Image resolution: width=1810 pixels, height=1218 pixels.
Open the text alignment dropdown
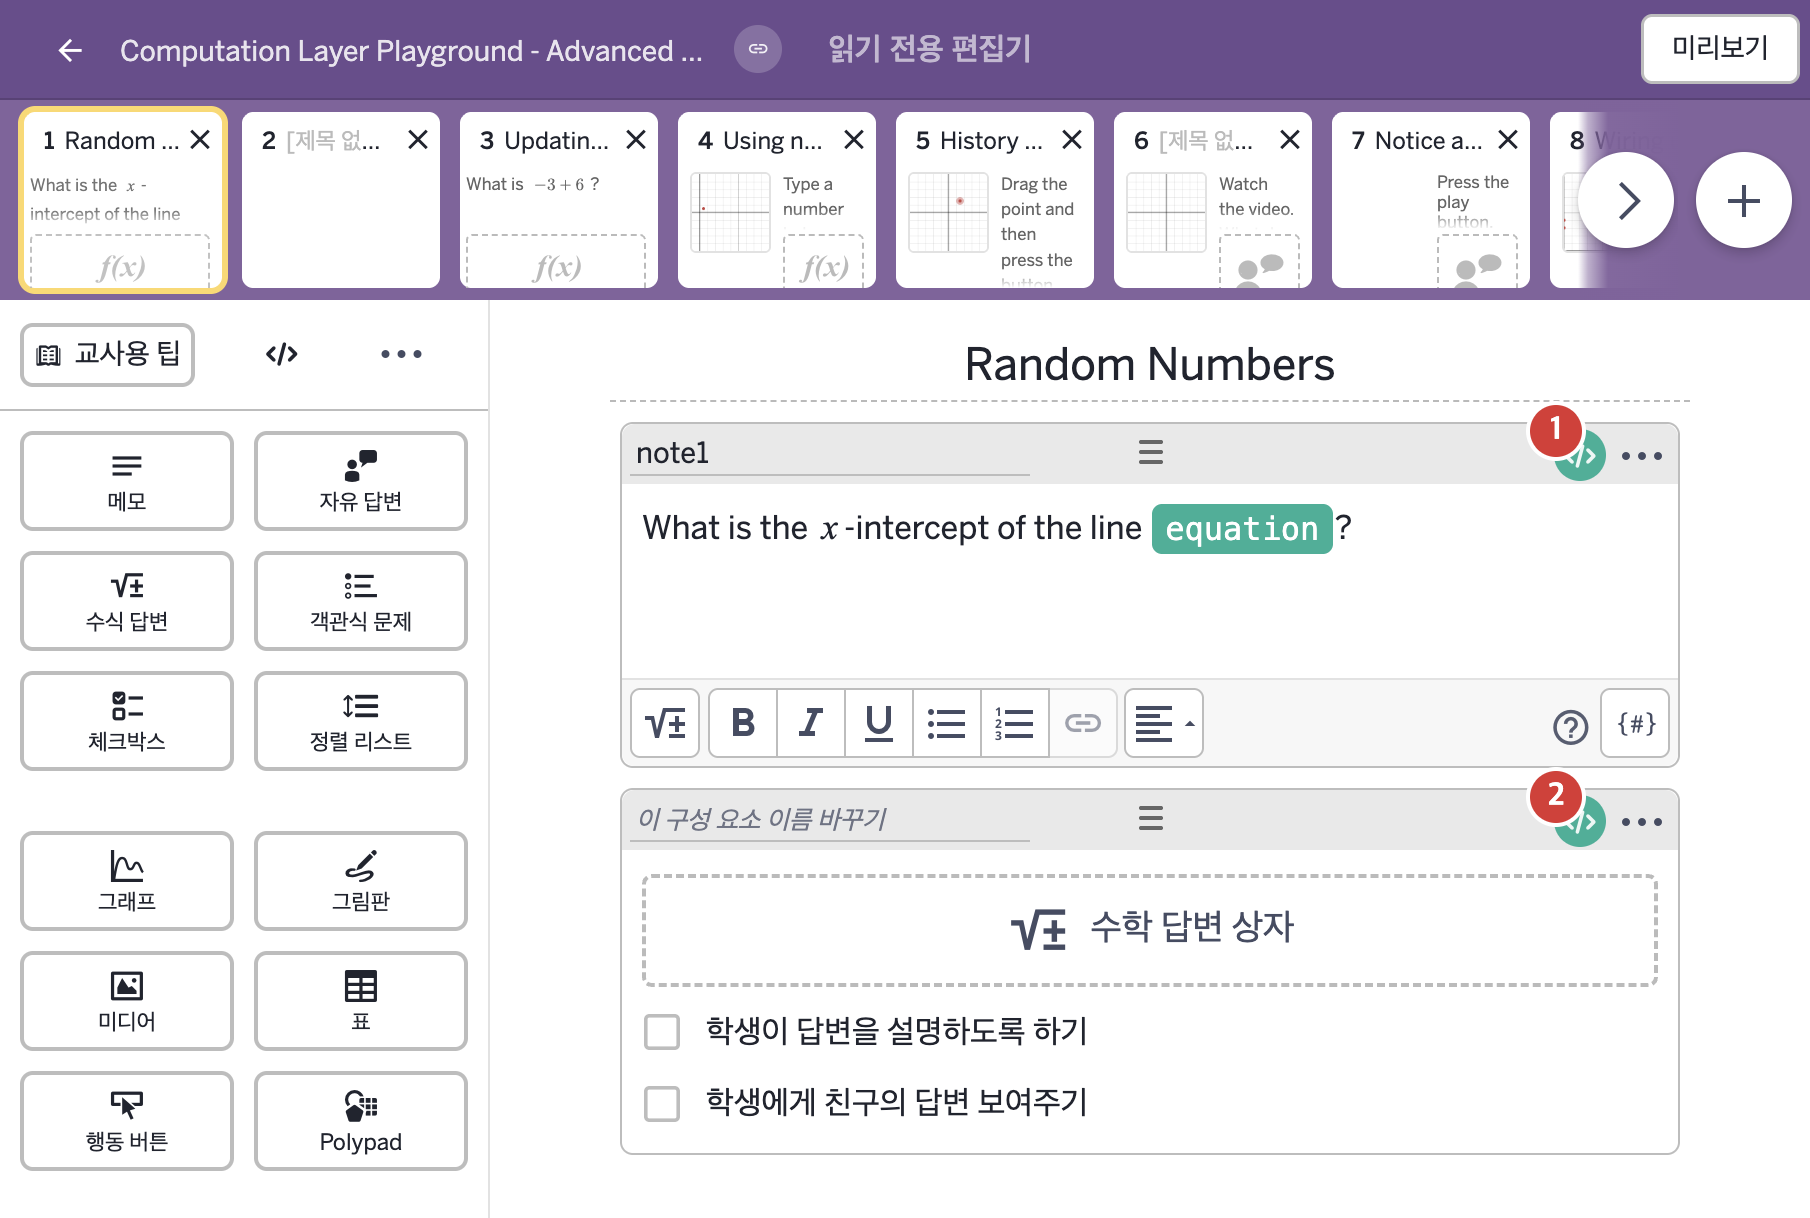(1164, 723)
